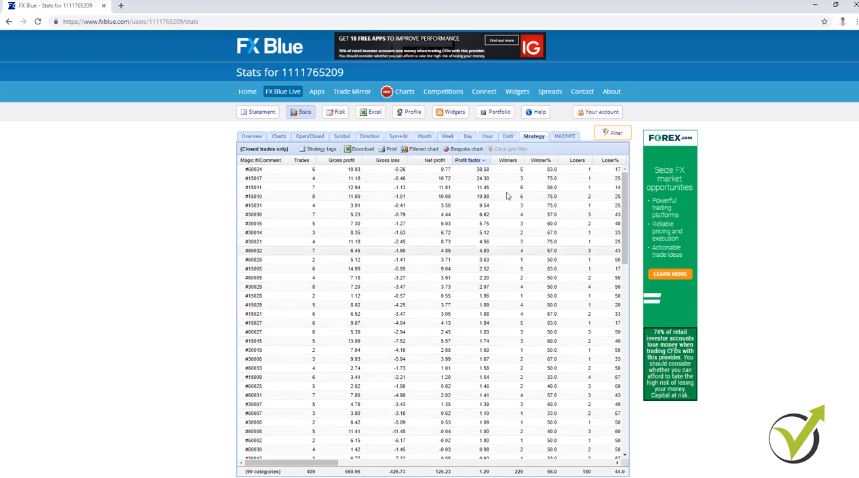Select the Stats toolbar button
Image resolution: width=859 pixels, height=478 pixels.
click(300, 112)
